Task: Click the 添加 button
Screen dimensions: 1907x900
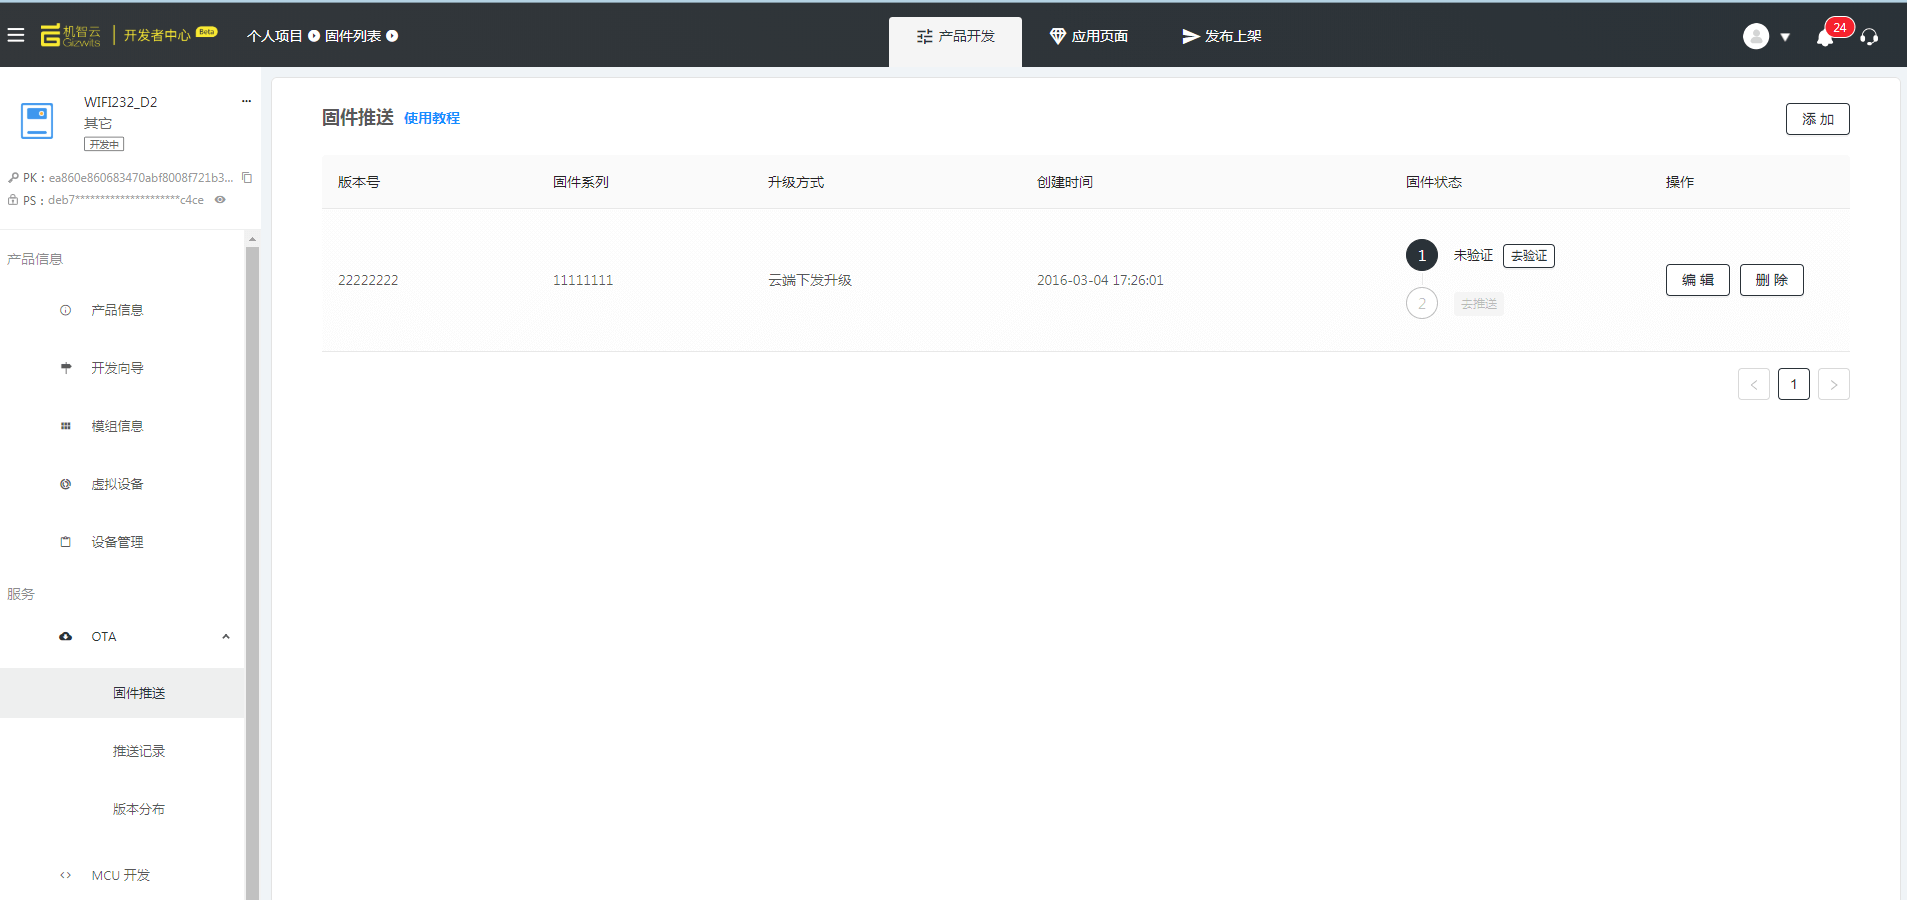Action: pos(1818,119)
